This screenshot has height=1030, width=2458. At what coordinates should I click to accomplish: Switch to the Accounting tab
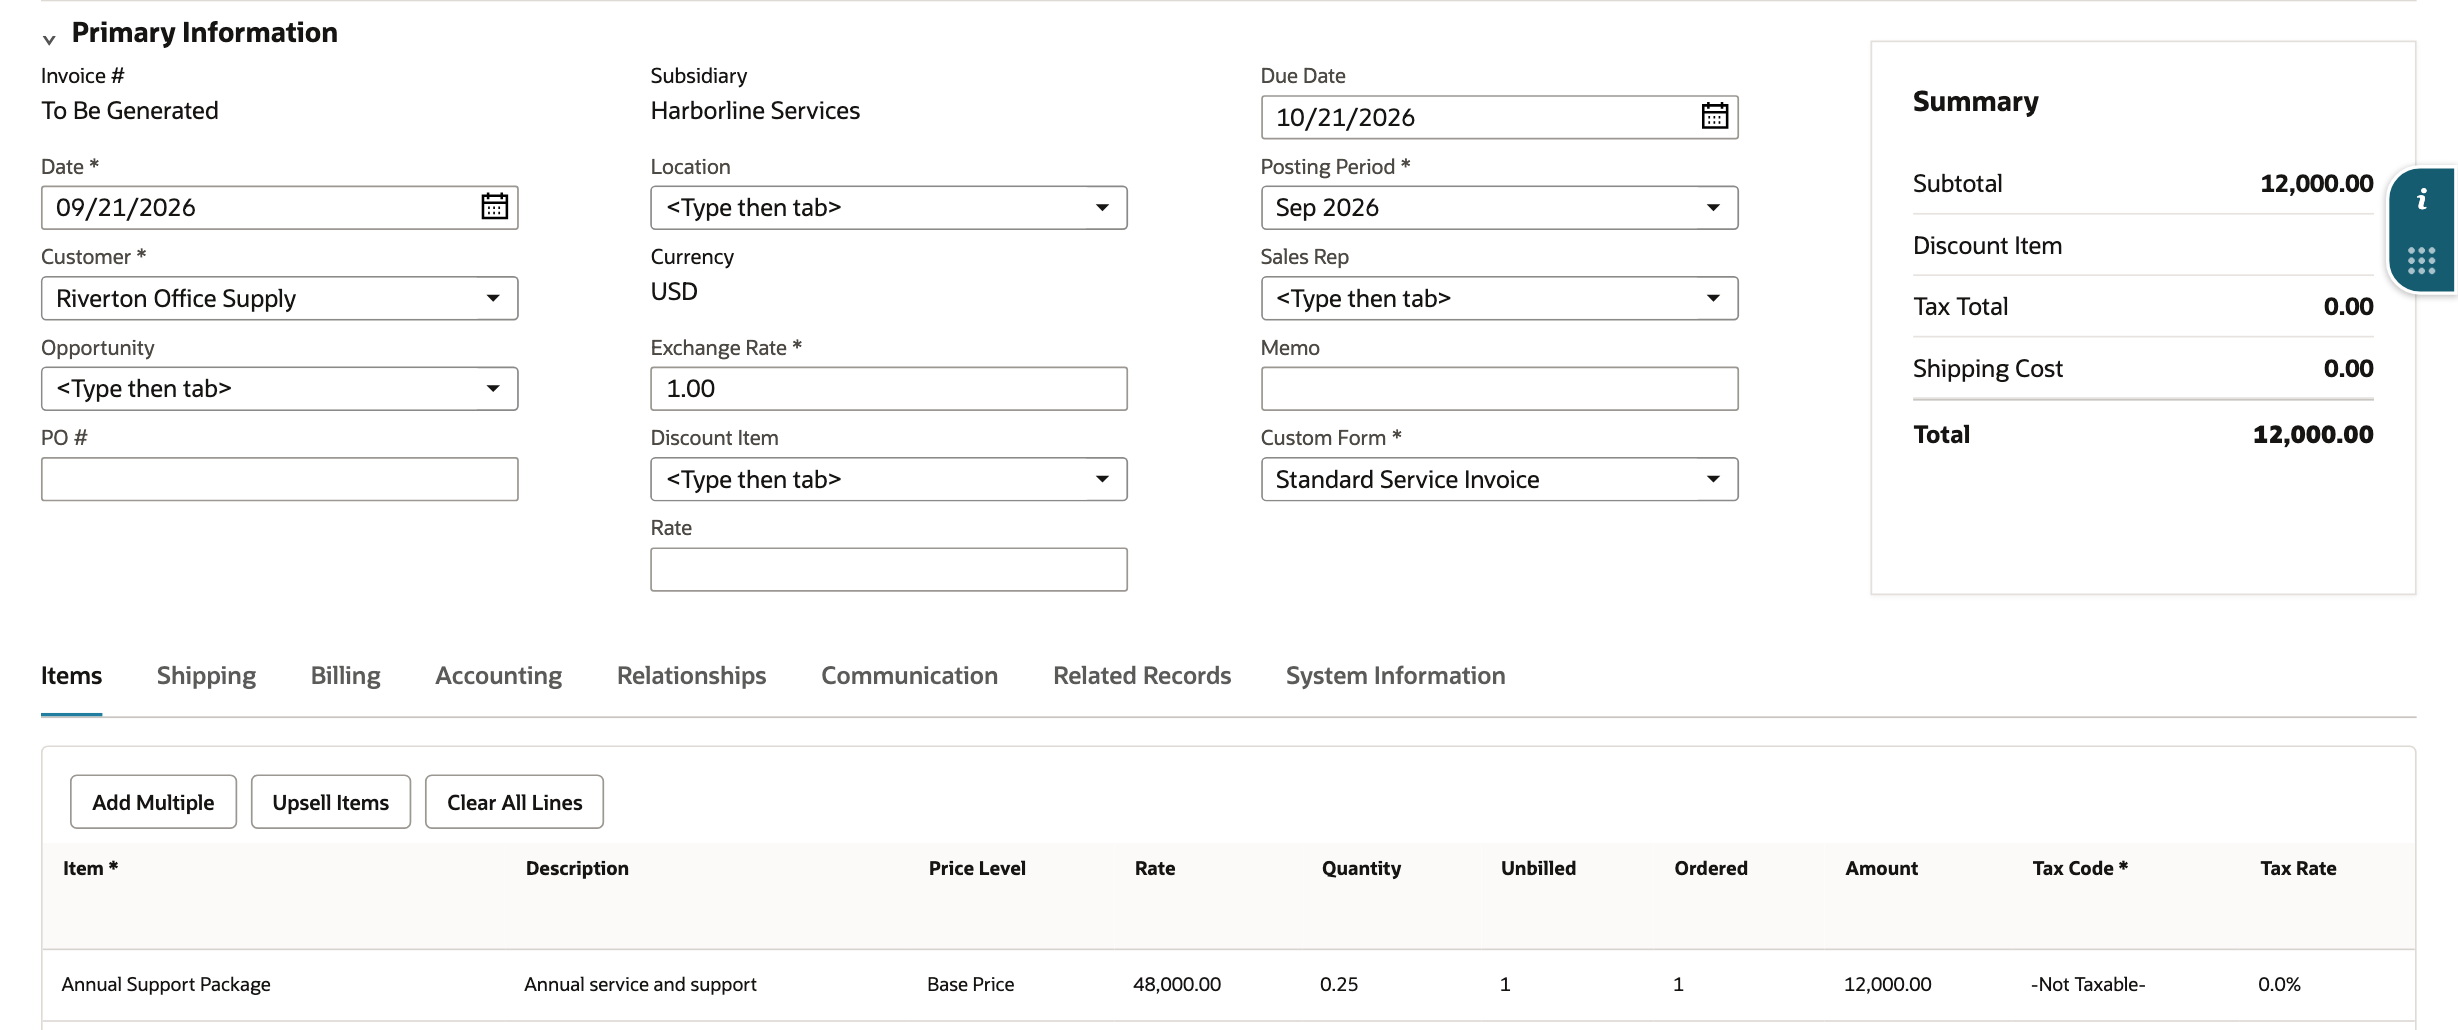click(498, 676)
